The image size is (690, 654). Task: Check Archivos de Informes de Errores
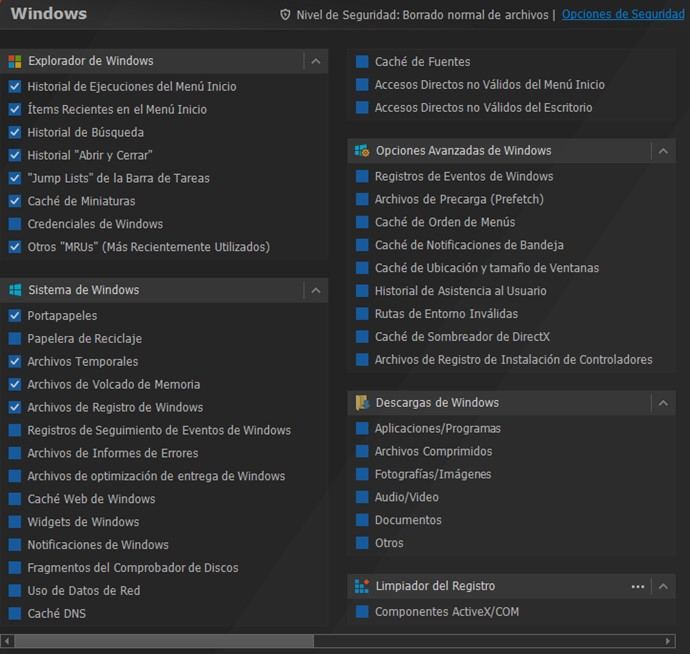pos(15,453)
